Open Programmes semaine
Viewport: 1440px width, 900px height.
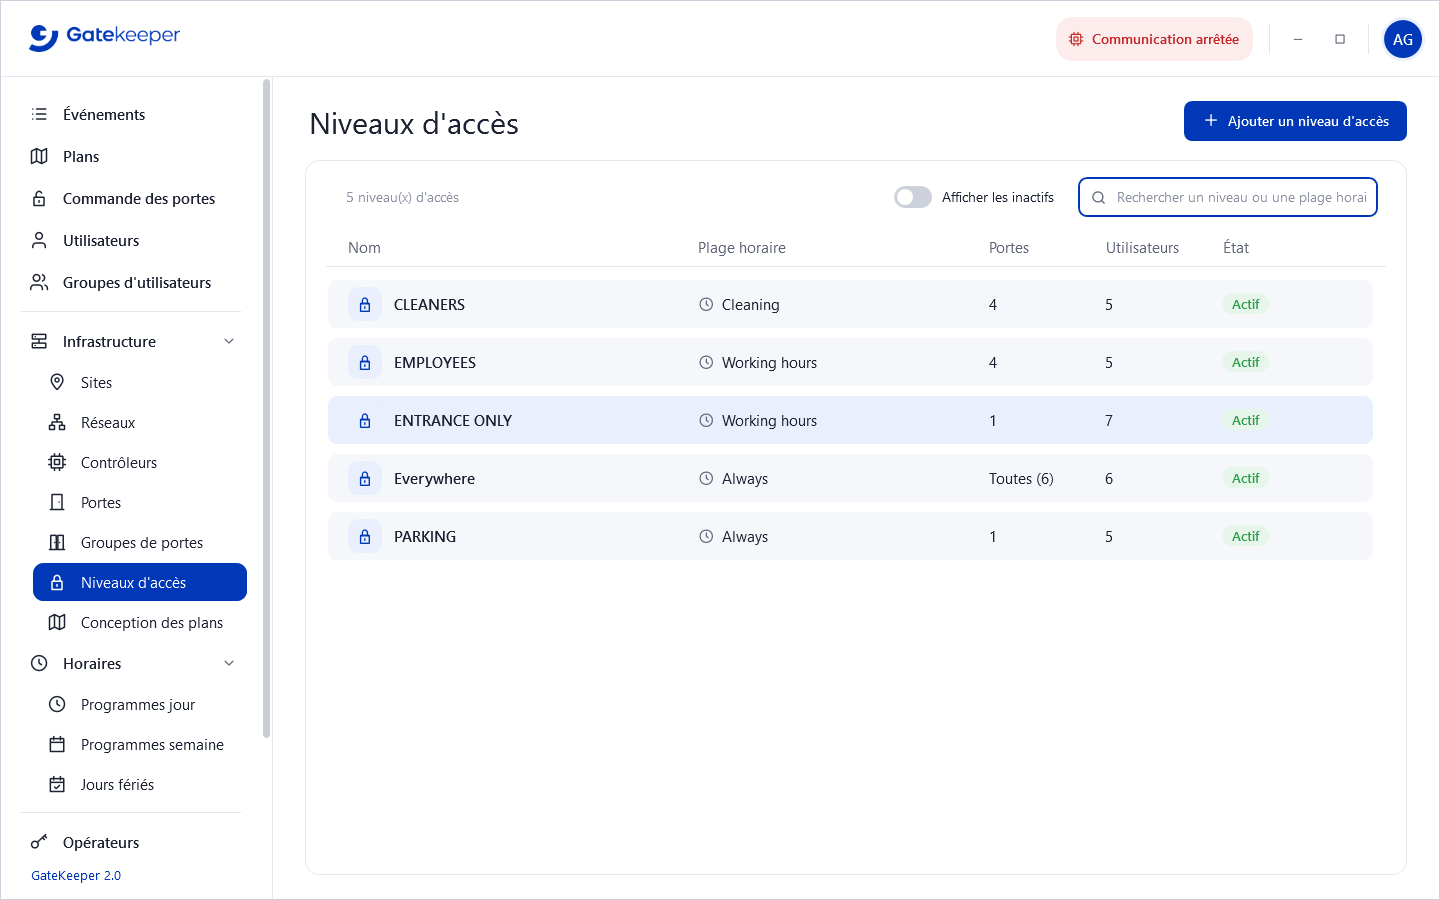(x=140, y=744)
